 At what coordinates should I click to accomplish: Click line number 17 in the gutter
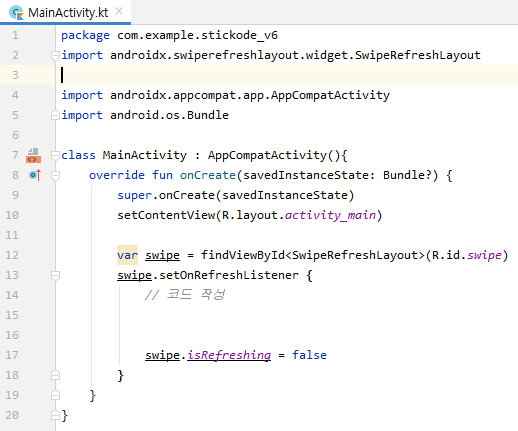coord(12,355)
